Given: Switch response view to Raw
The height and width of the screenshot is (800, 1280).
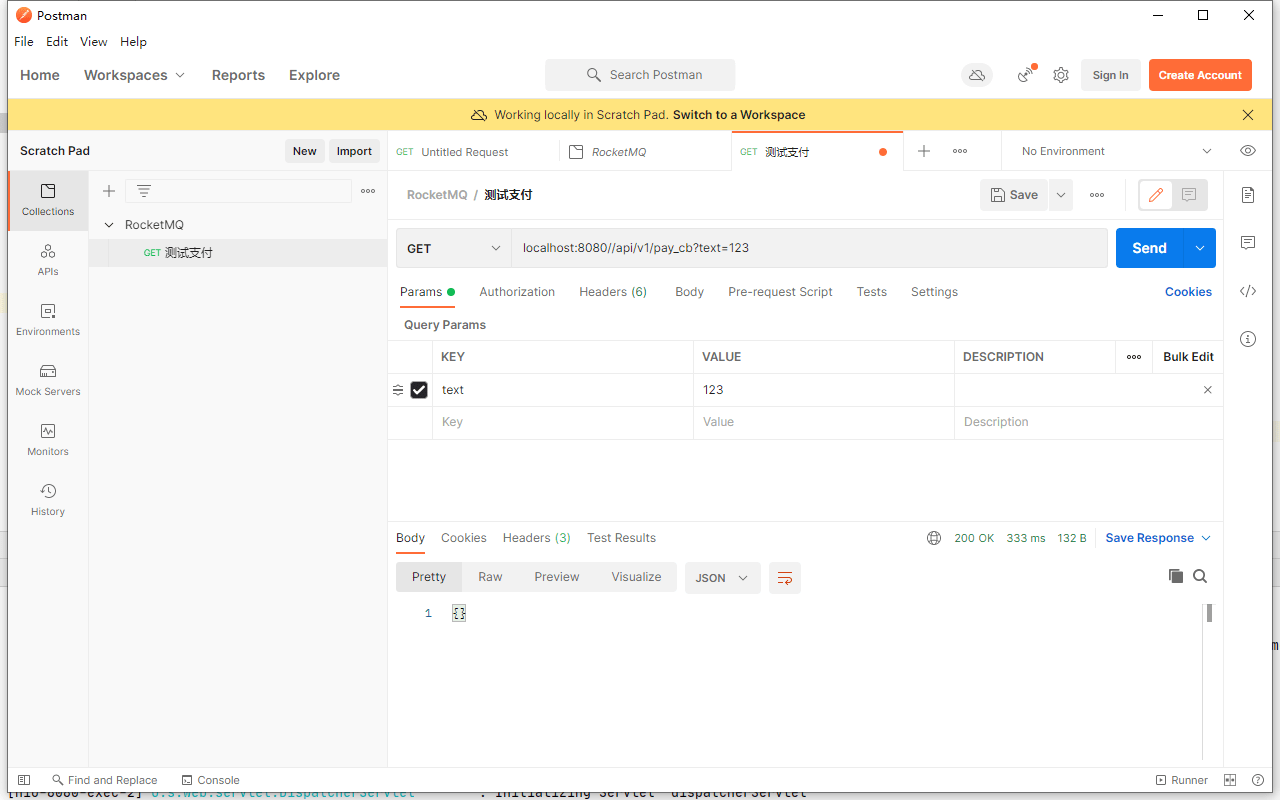Looking at the screenshot, I should click(x=490, y=577).
